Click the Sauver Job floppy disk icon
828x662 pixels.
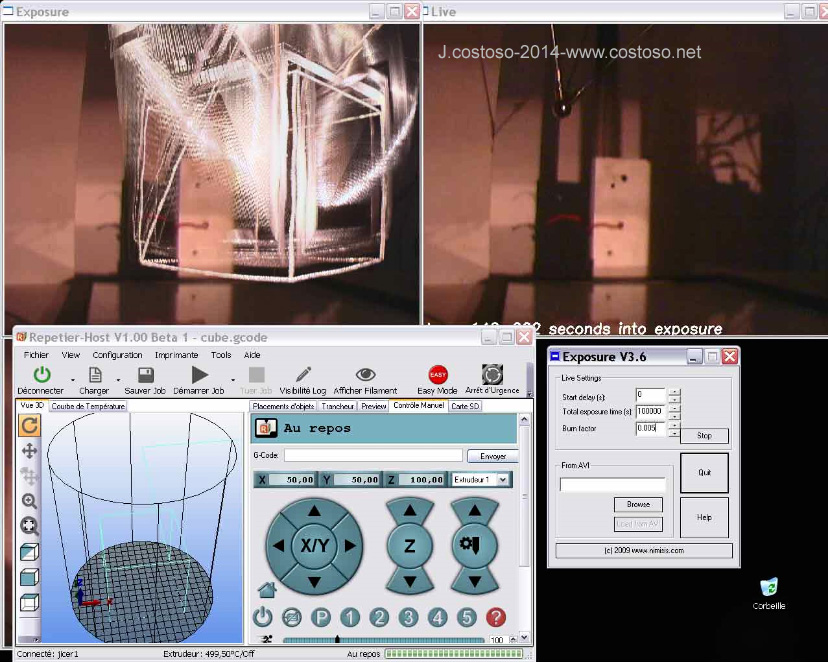145,375
